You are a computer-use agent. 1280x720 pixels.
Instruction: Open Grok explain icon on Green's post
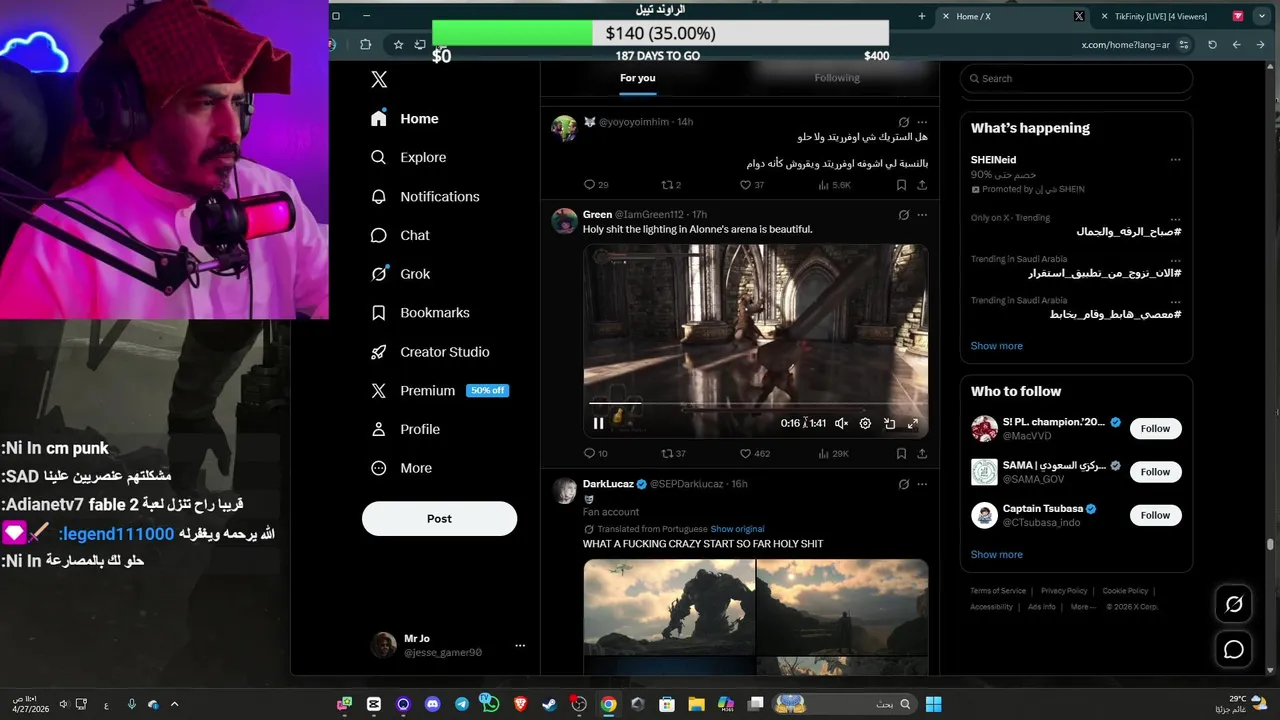pyautogui.click(x=904, y=215)
